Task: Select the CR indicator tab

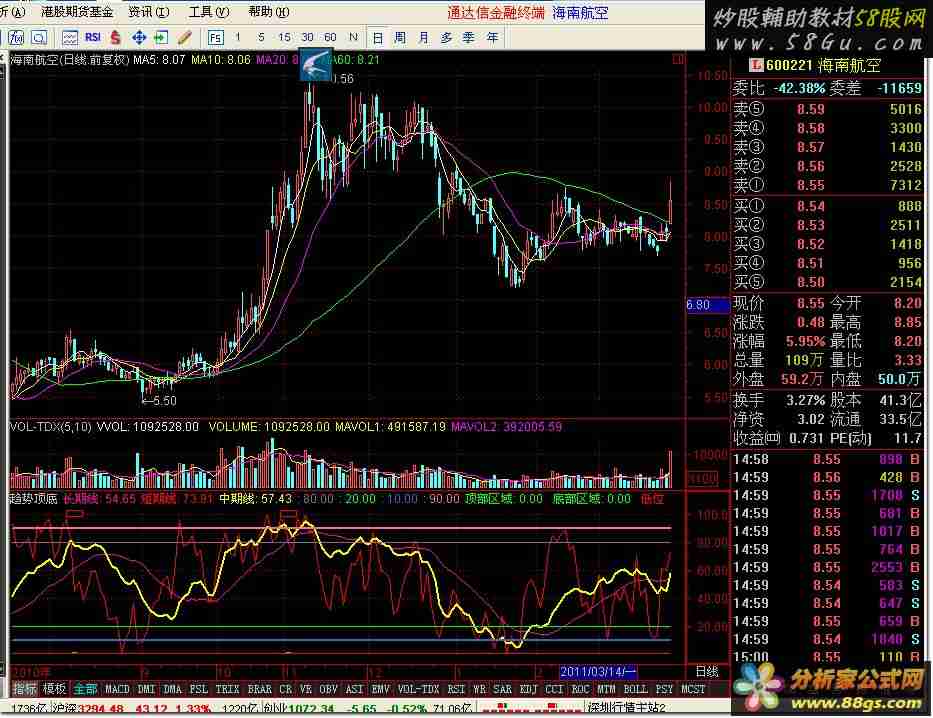Action: 286,689
